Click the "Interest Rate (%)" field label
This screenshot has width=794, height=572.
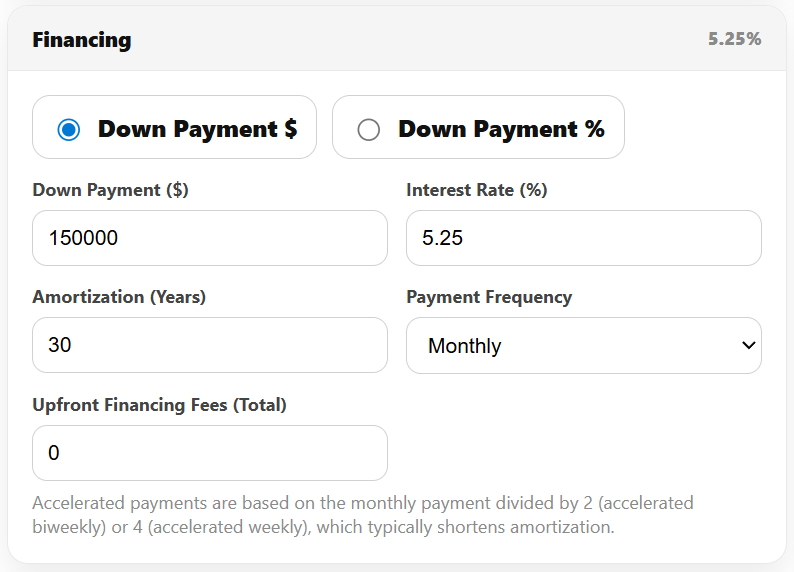476,190
